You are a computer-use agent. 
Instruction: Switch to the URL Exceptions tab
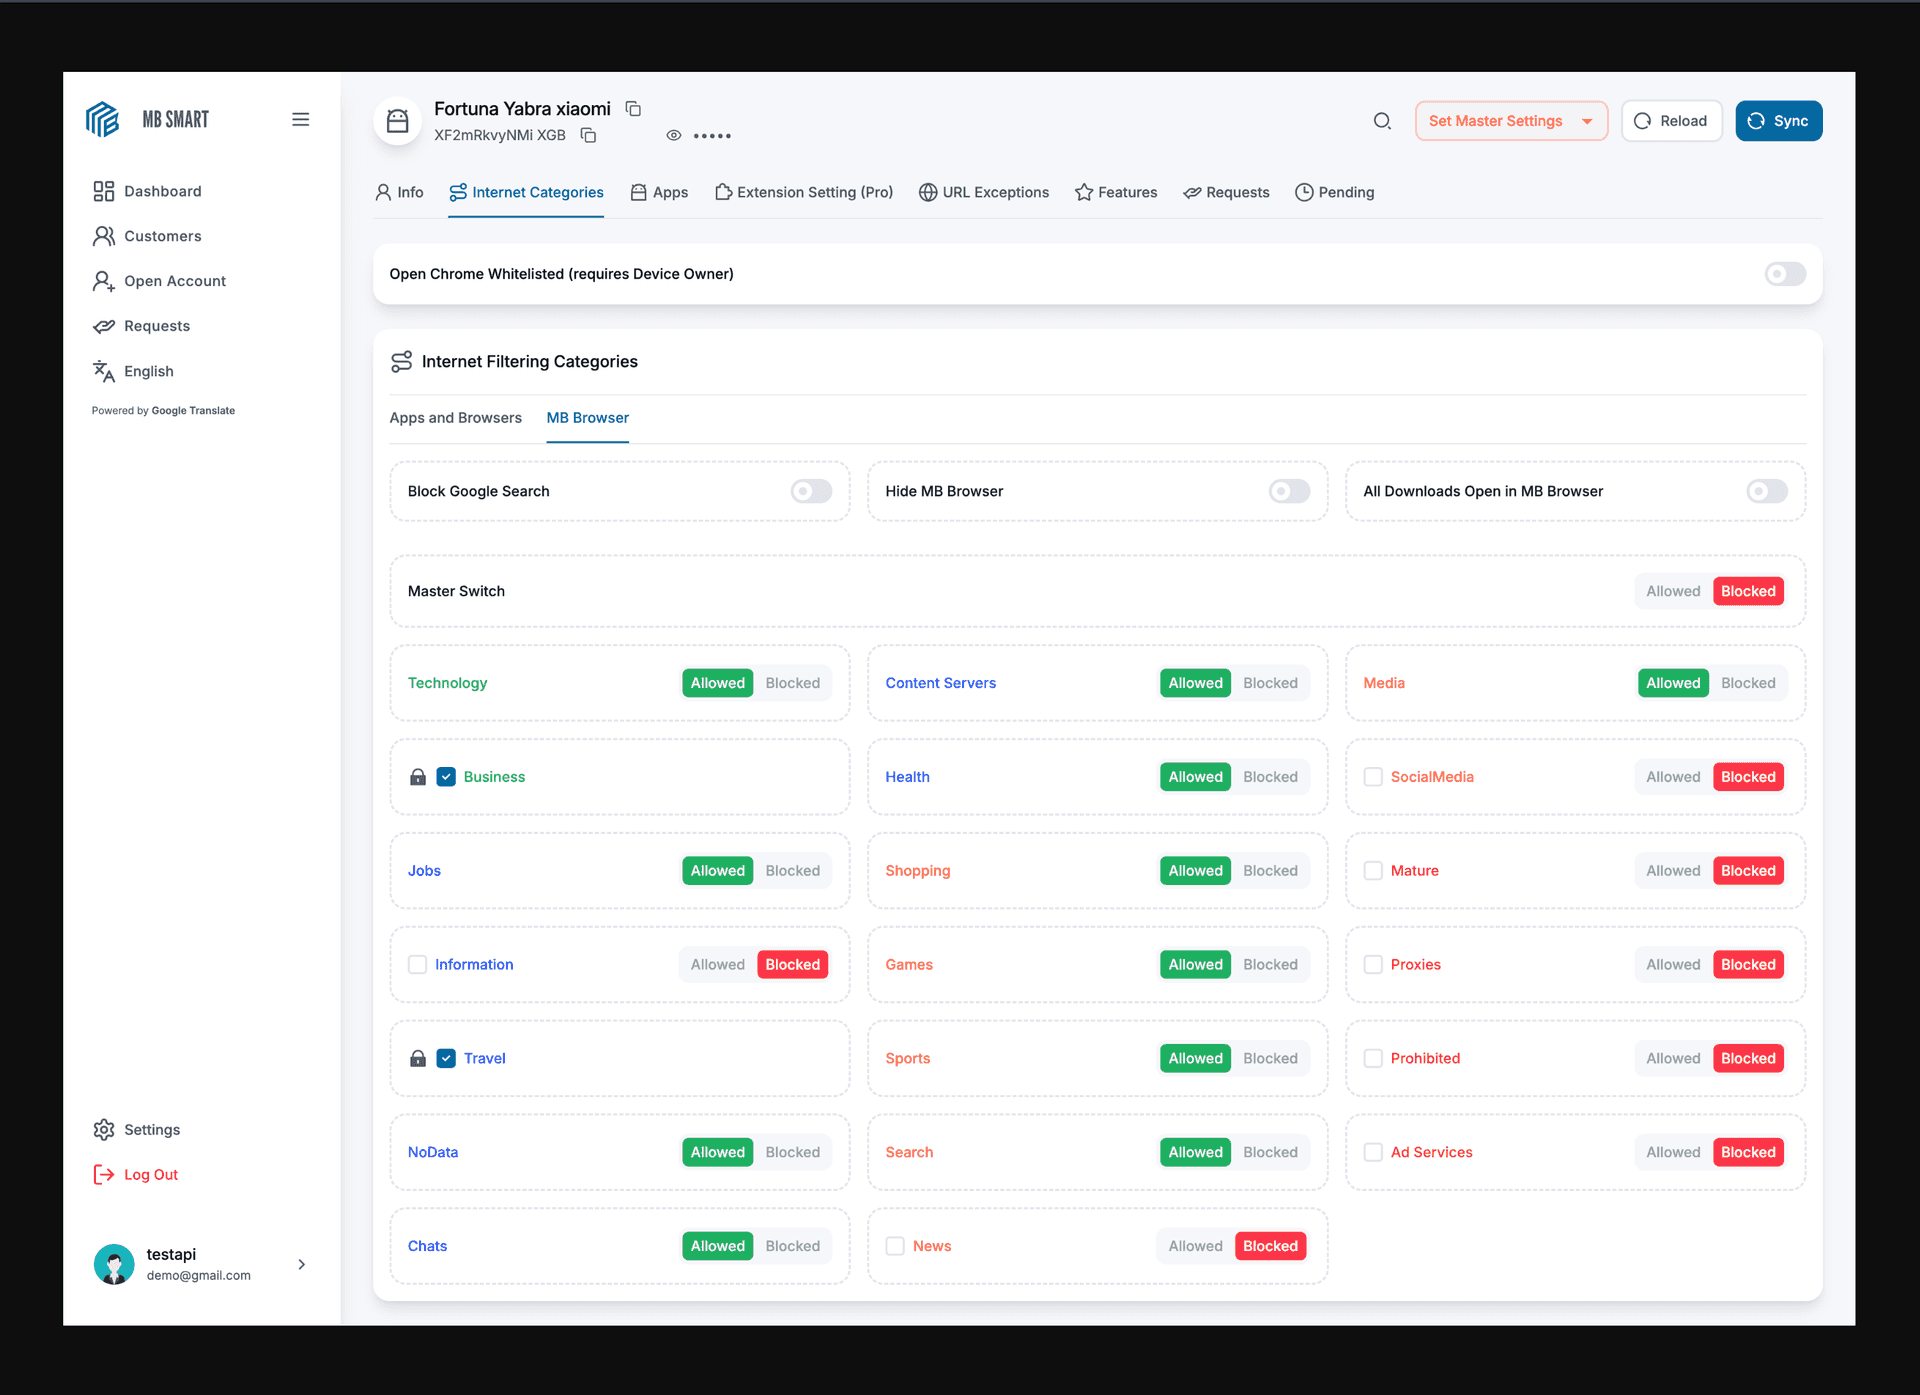point(984,192)
